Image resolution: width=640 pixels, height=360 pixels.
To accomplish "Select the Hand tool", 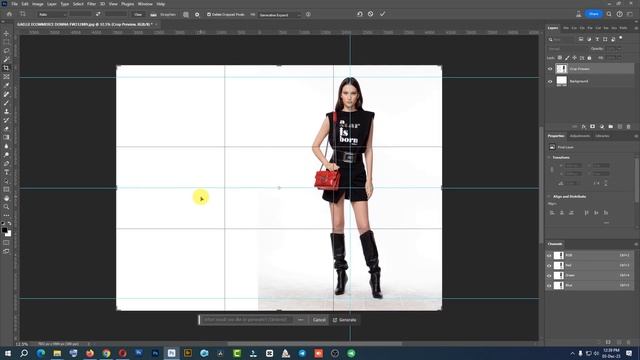I will [x=6, y=198].
